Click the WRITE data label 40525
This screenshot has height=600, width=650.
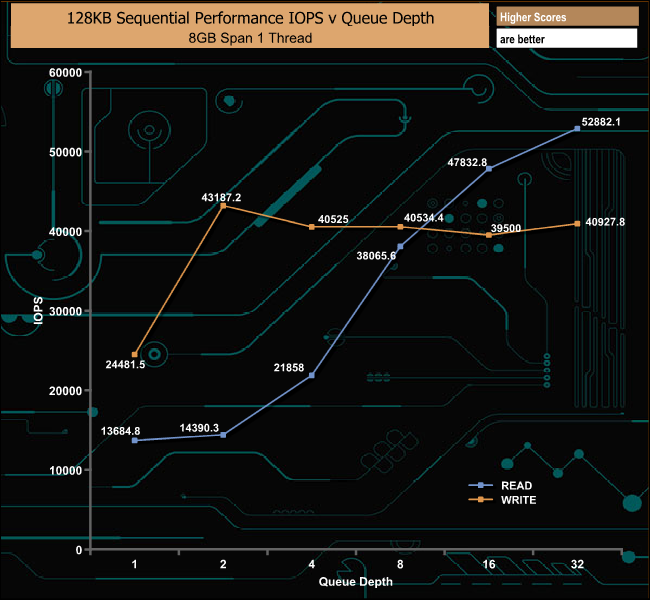point(333,219)
